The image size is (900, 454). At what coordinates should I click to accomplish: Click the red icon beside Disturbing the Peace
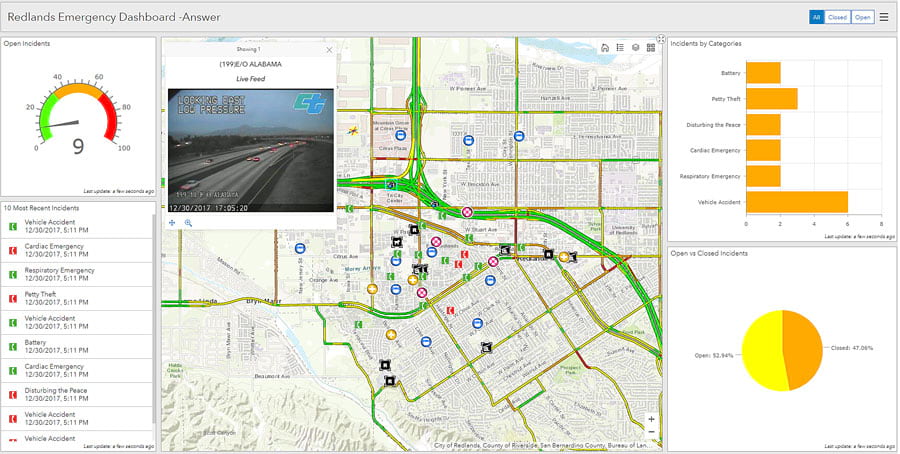(x=13, y=395)
